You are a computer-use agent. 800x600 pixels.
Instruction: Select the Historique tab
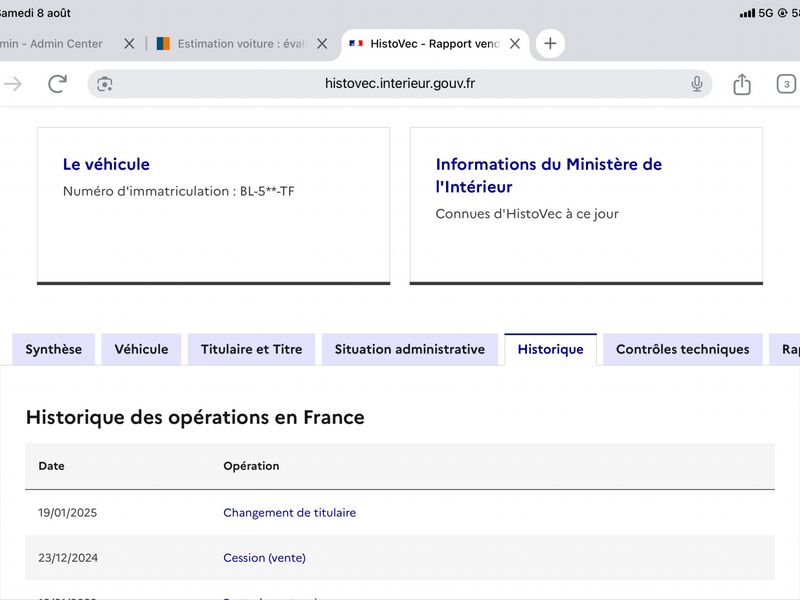[551, 349]
